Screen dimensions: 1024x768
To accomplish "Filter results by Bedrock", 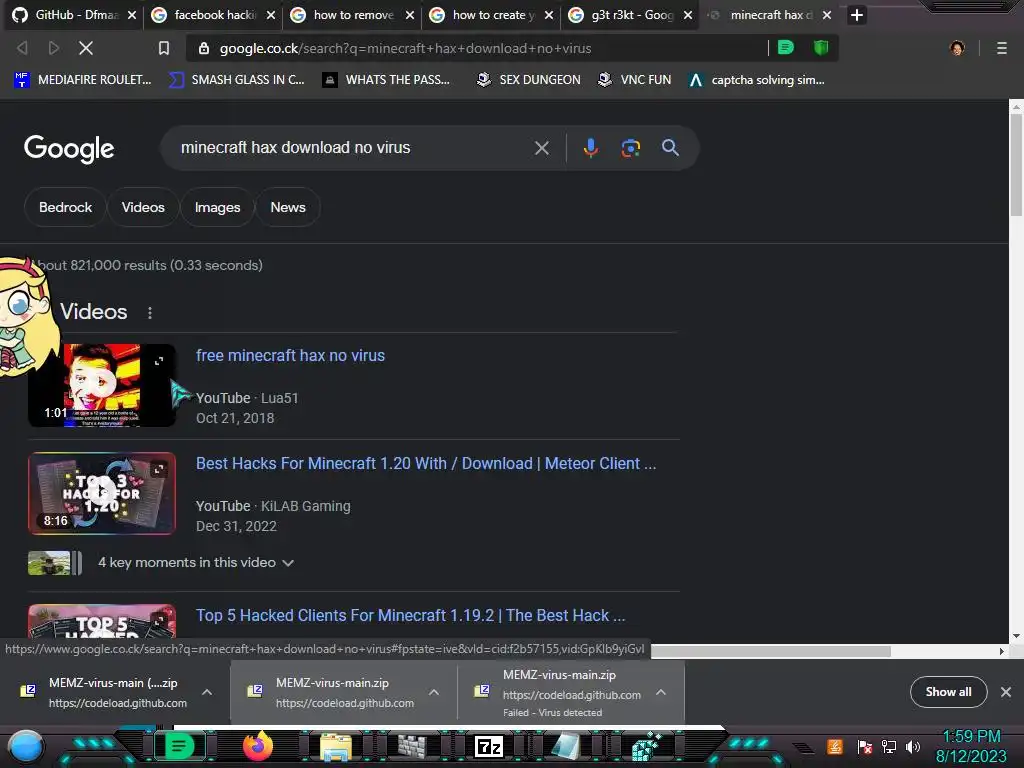I will [x=65, y=207].
